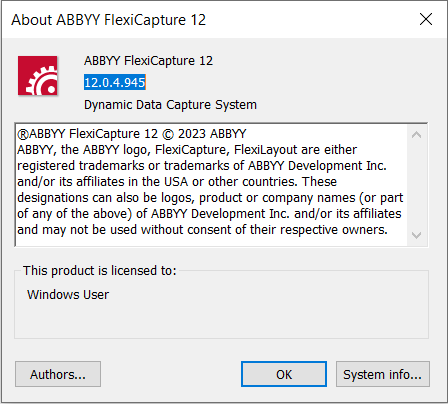Click the up arrow of the trademark text scrollbar
Viewport: 448px width, 404px height.
click(x=416, y=135)
